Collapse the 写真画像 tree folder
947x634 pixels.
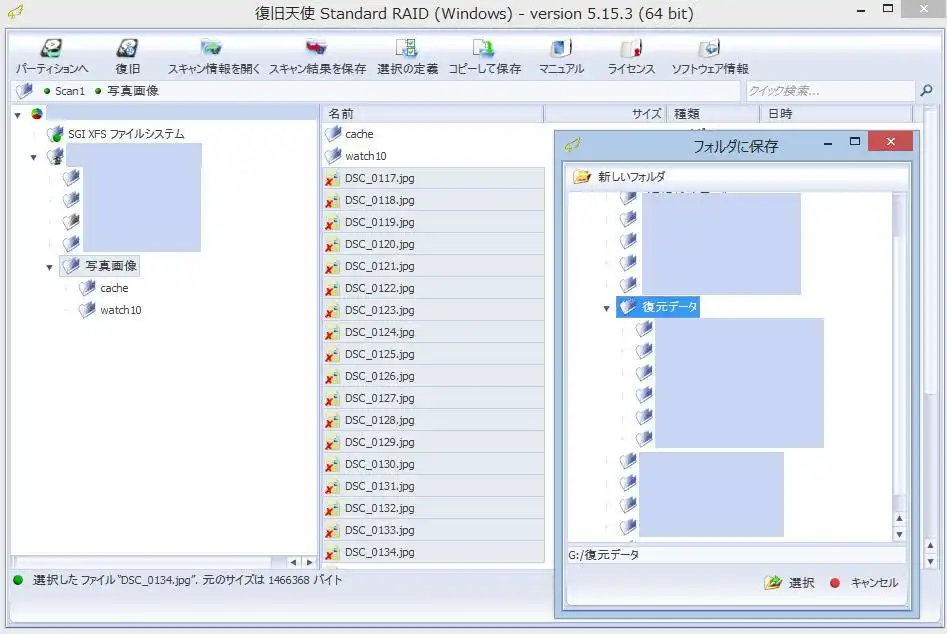(50, 267)
